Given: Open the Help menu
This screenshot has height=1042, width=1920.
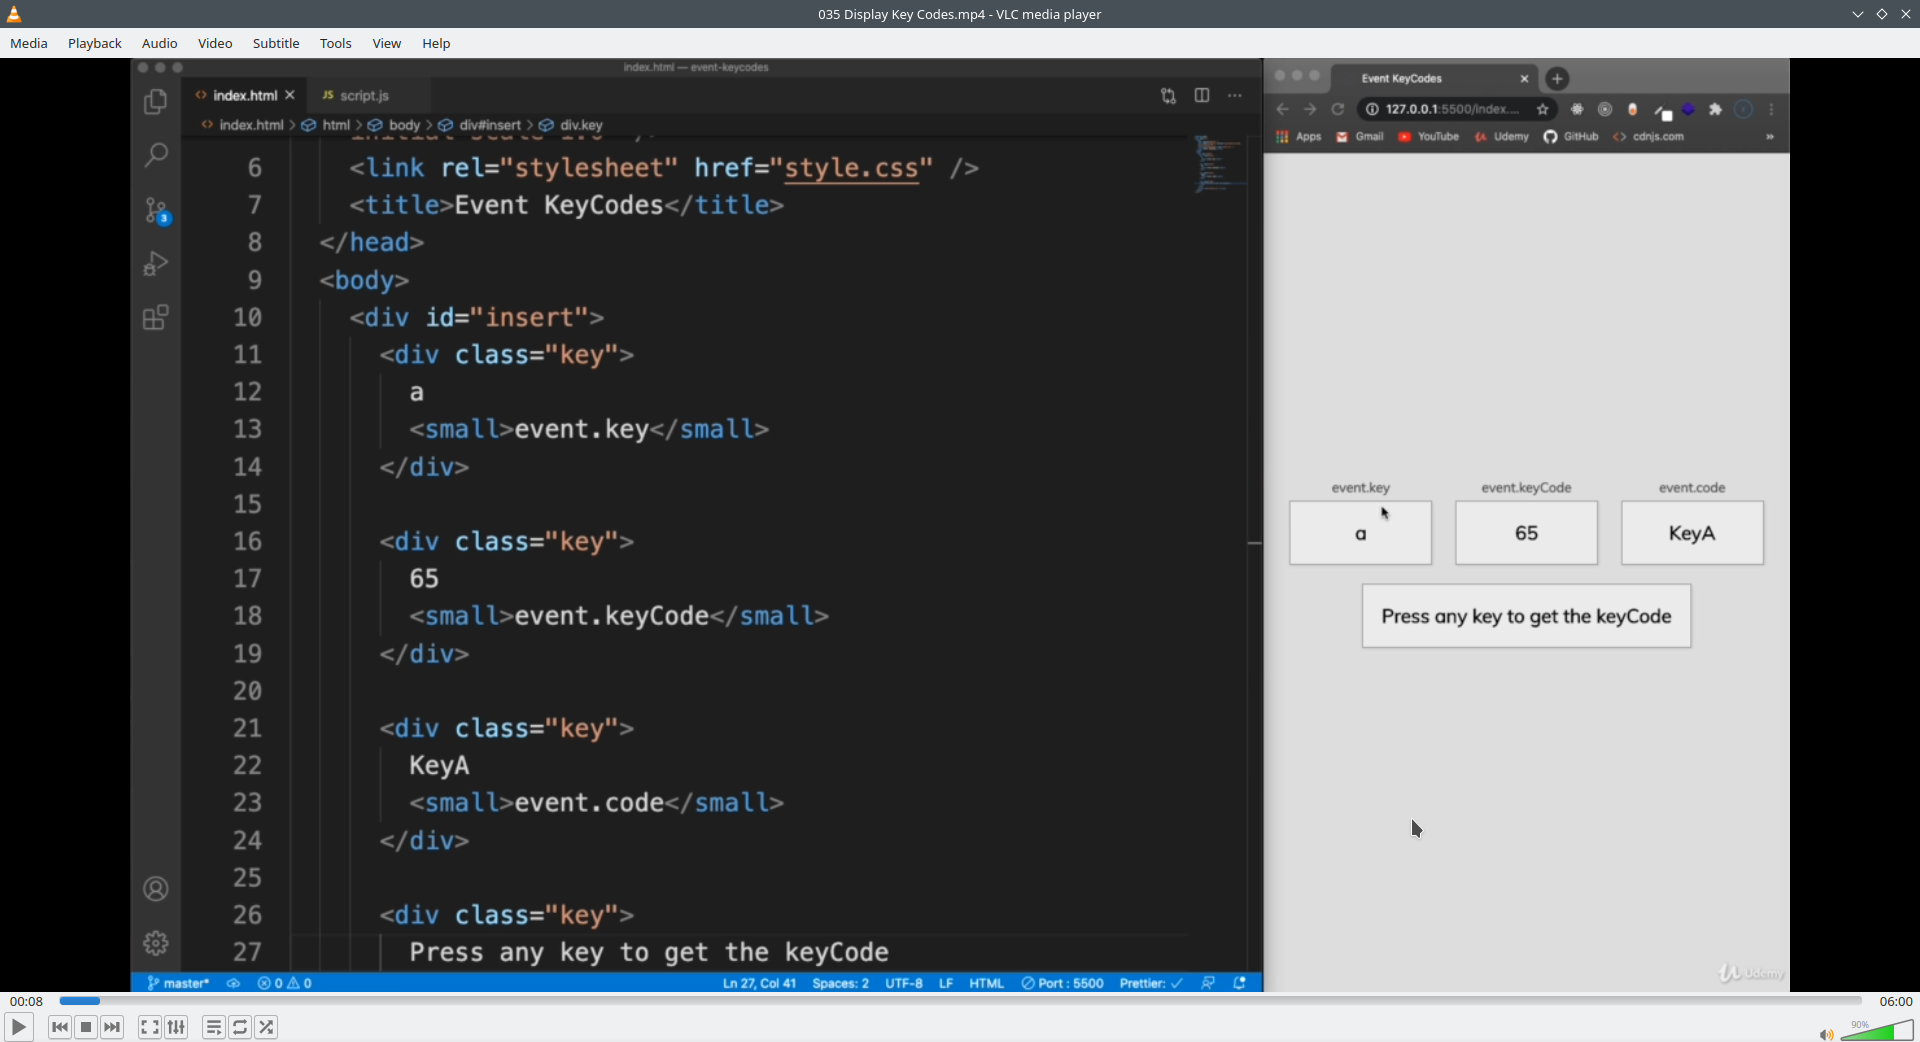Looking at the screenshot, I should pos(436,43).
